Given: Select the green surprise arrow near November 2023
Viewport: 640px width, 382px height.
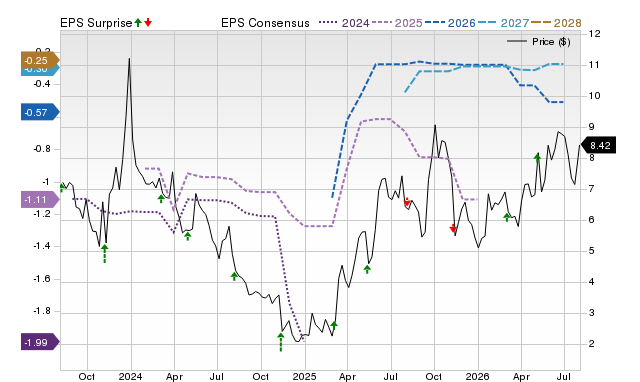Looking at the screenshot, I should coord(104,253).
